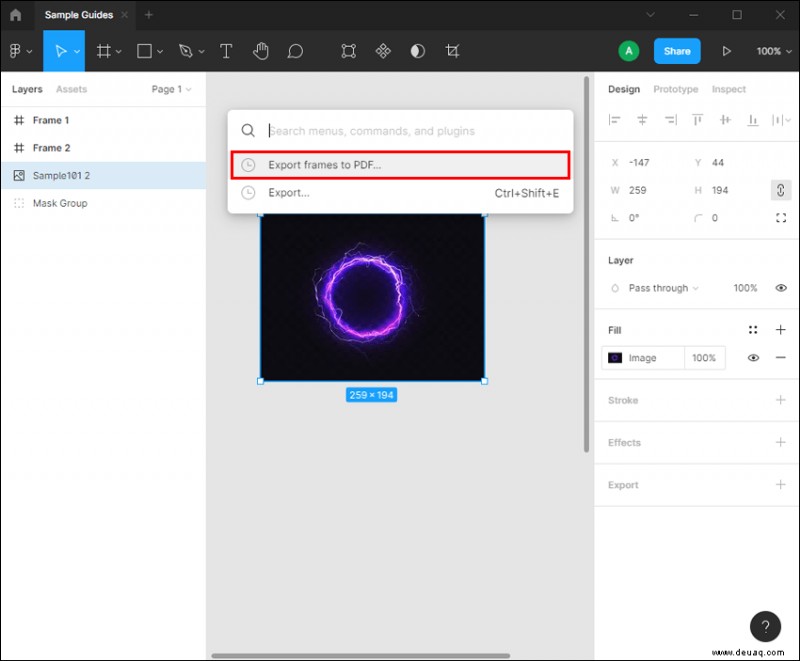Click the Share button
This screenshot has height=661, width=800.
point(677,50)
